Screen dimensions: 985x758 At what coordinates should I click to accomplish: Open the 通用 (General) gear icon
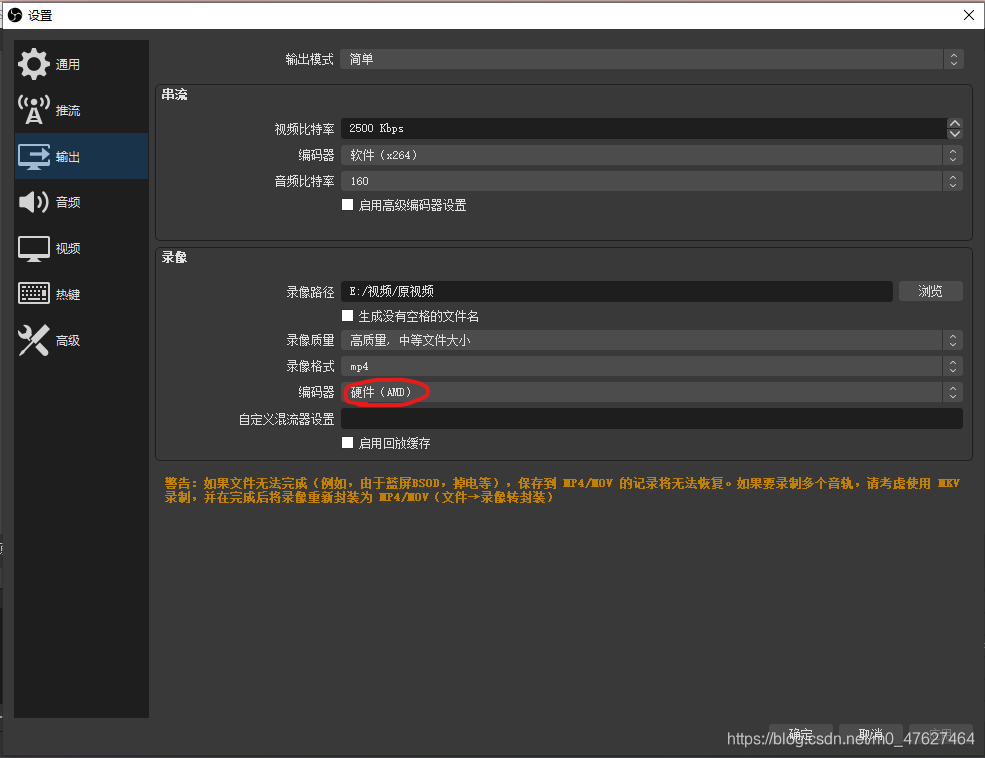33,64
